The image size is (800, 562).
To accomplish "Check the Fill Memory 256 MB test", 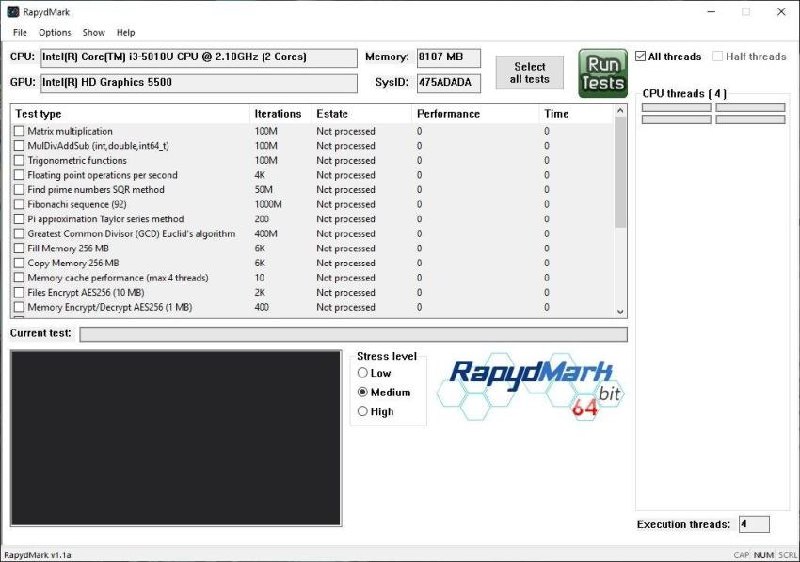I will coord(19,248).
